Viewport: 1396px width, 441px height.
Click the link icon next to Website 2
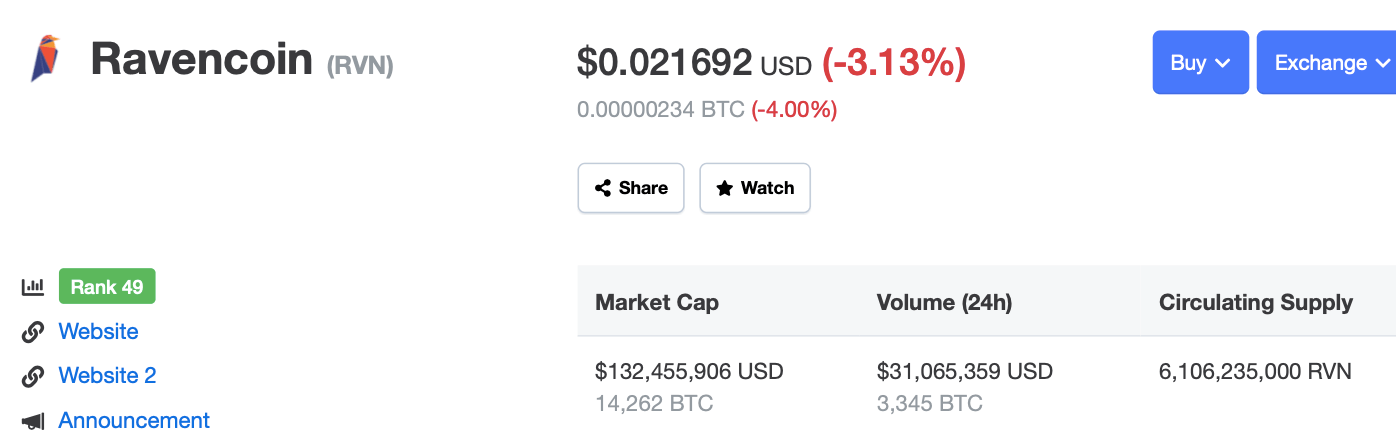33,376
